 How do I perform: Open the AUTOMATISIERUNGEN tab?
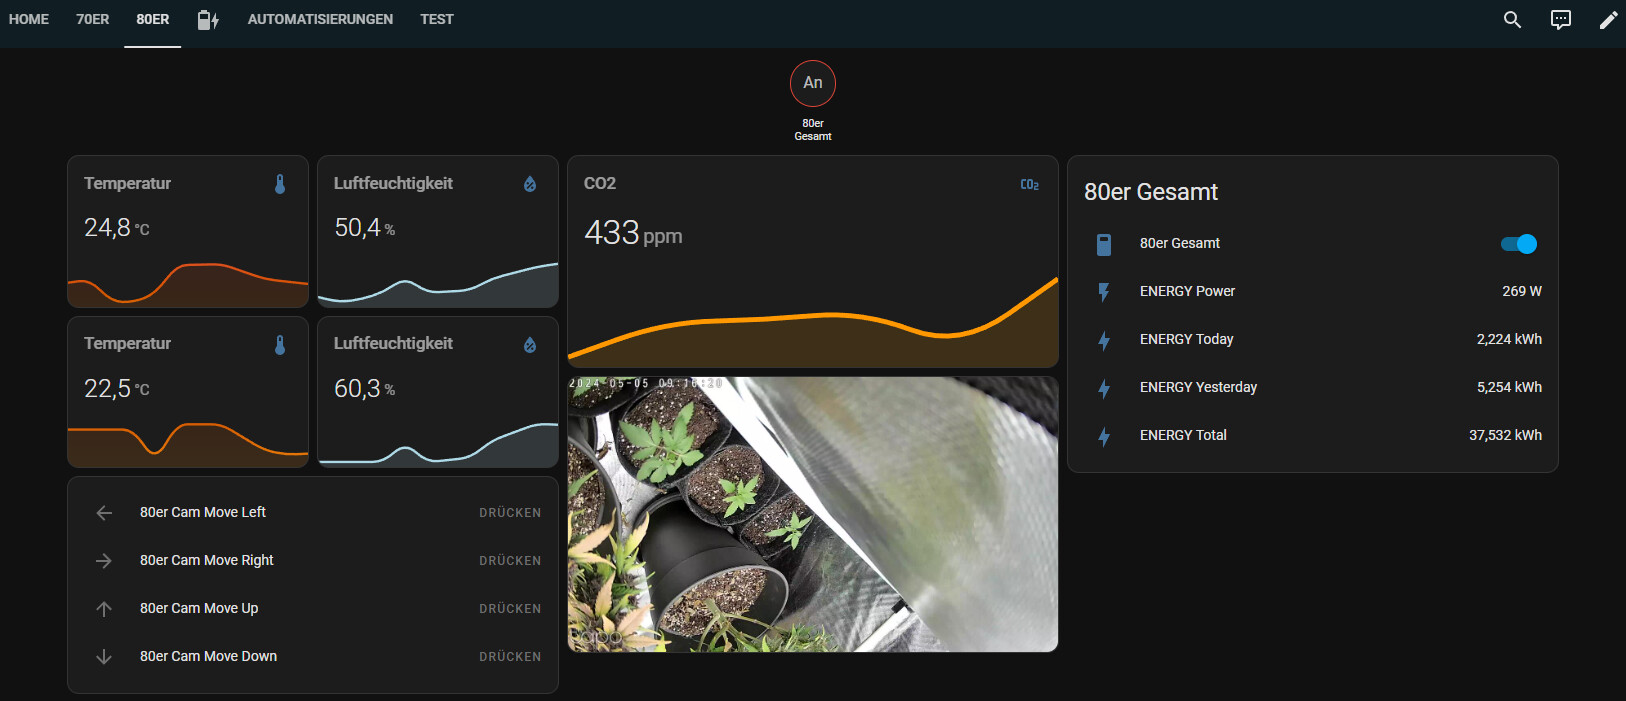click(320, 20)
